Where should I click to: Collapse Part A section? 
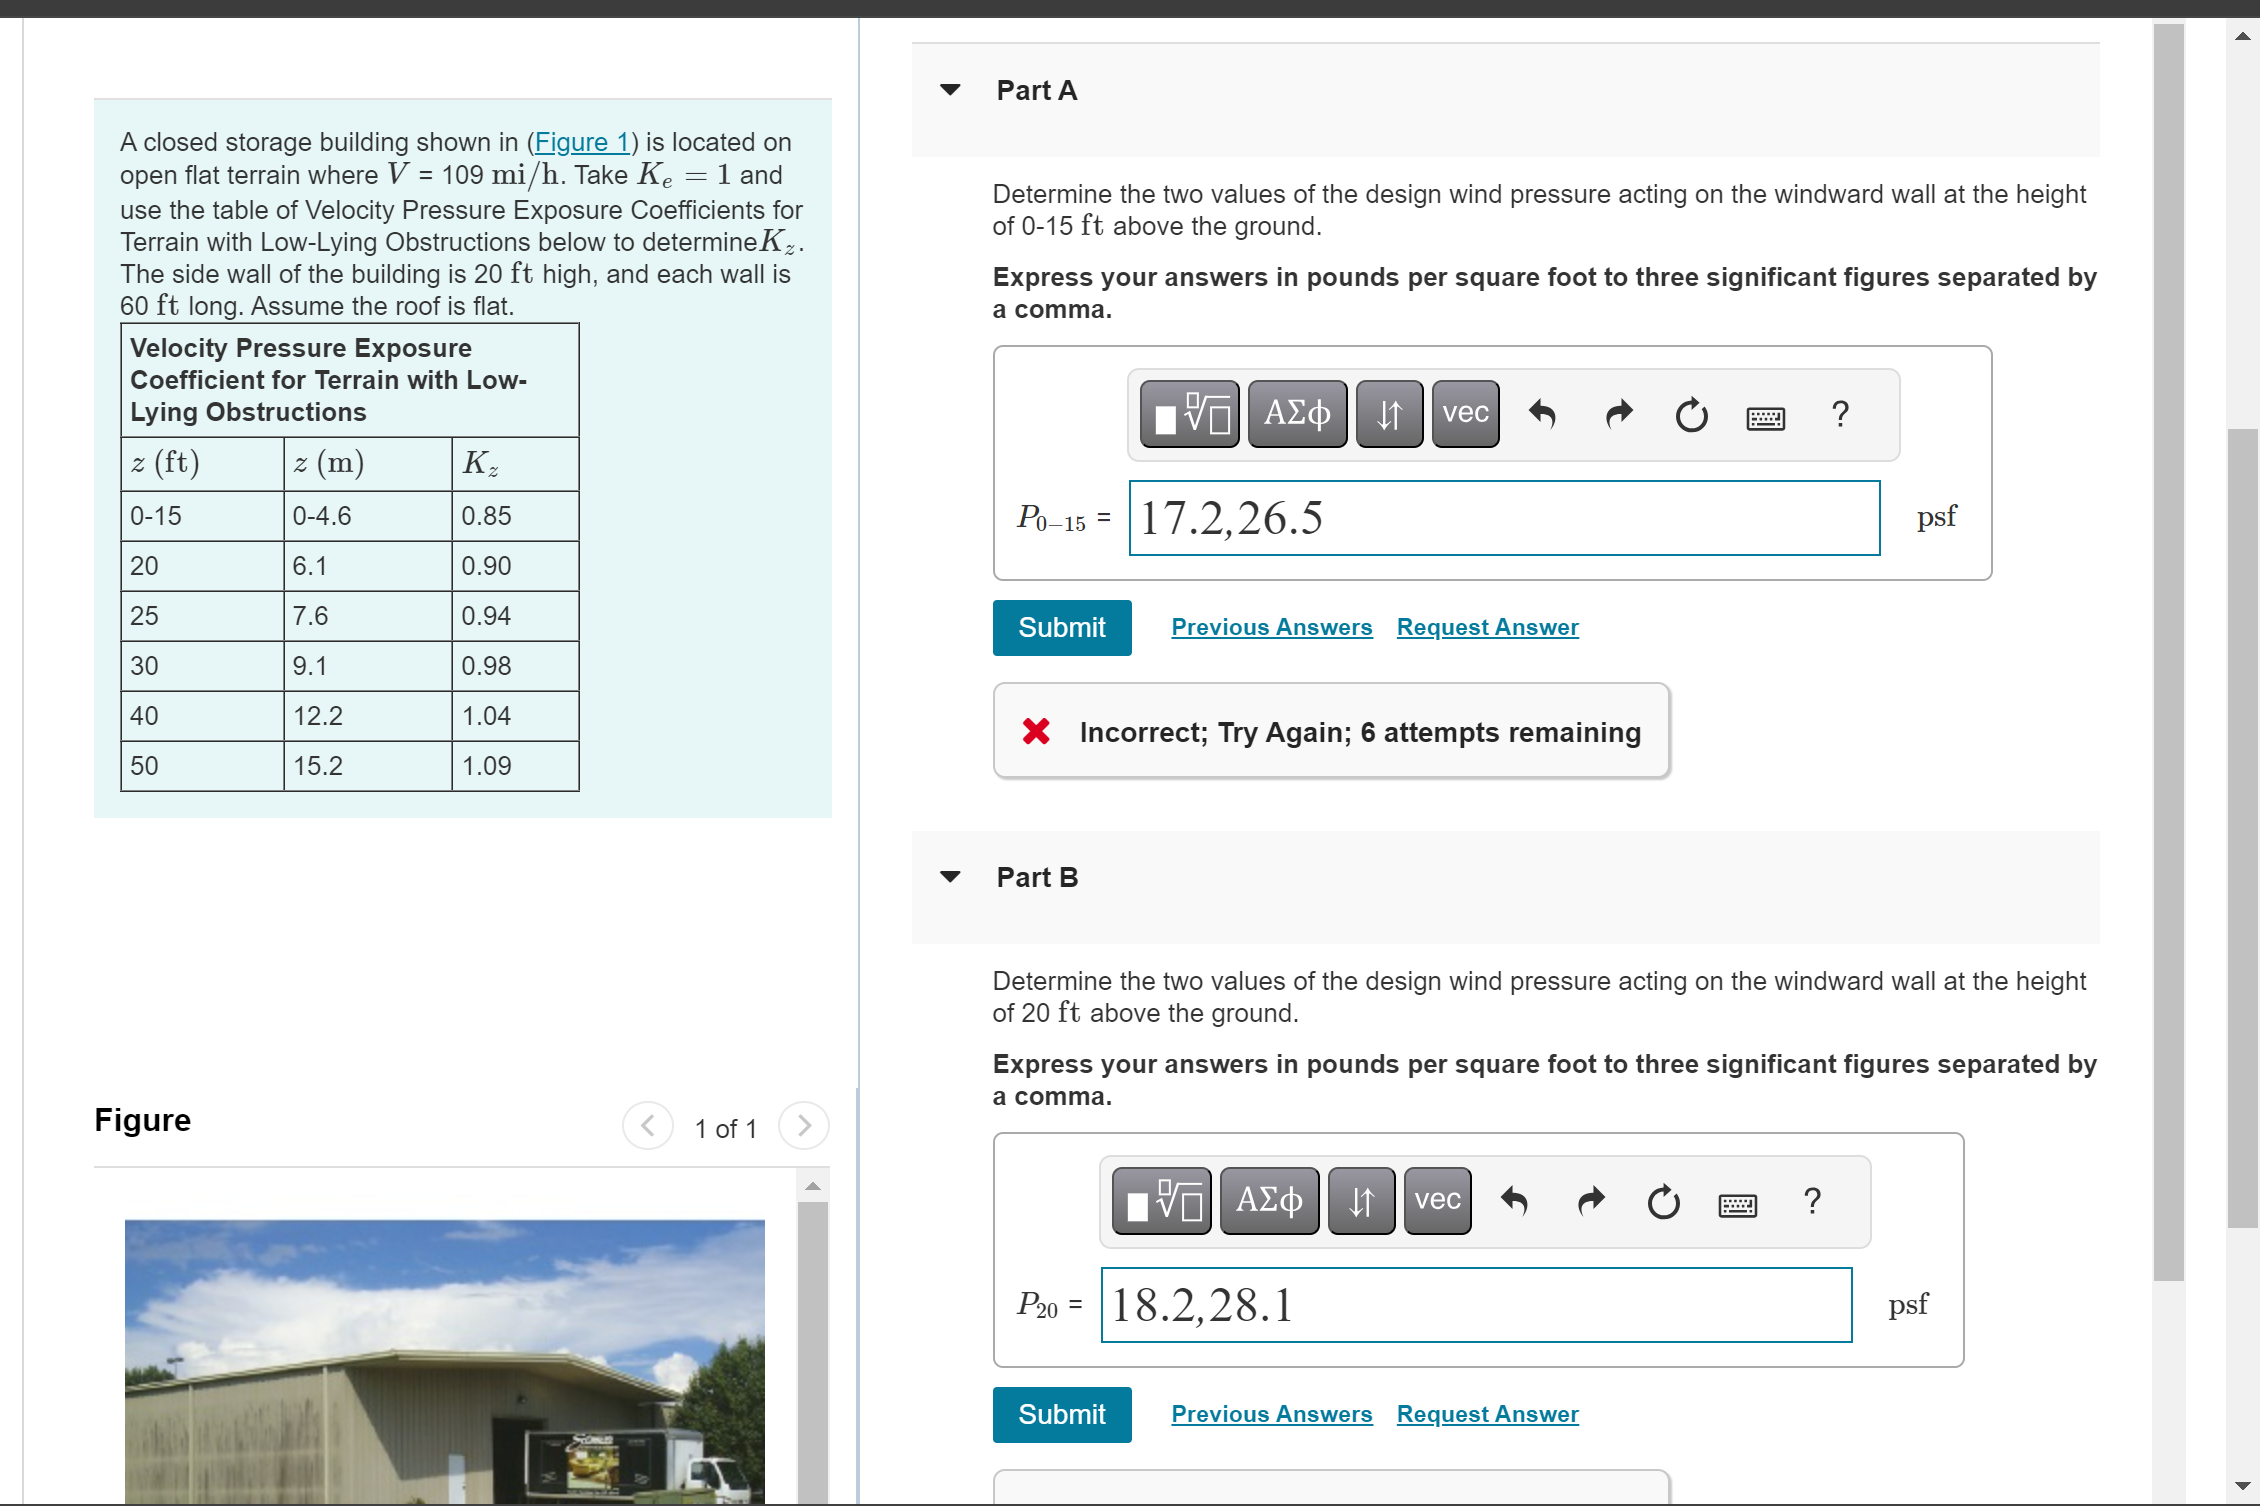click(950, 90)
